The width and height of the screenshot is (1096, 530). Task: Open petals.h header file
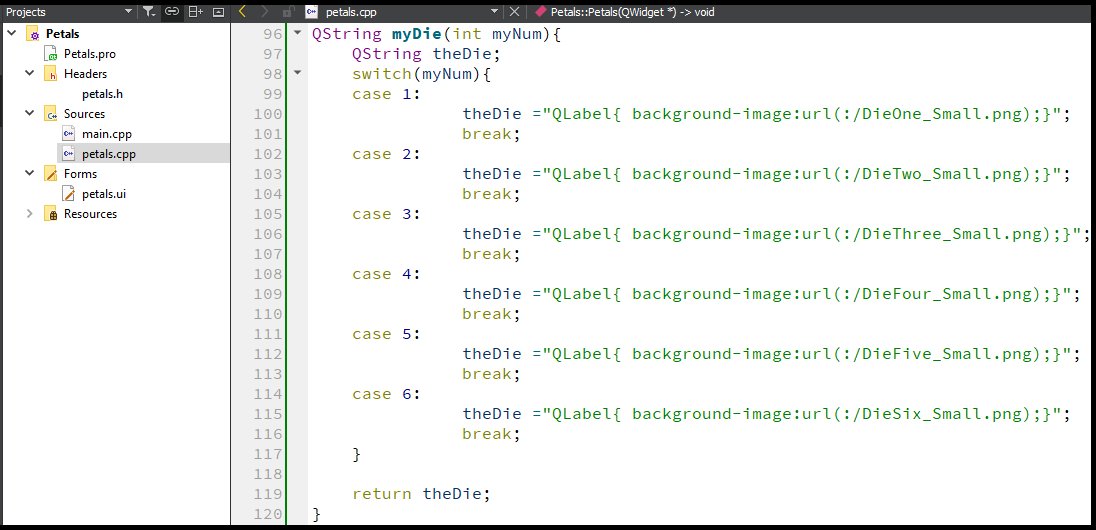pyautogui.click(x=102, y=93)
